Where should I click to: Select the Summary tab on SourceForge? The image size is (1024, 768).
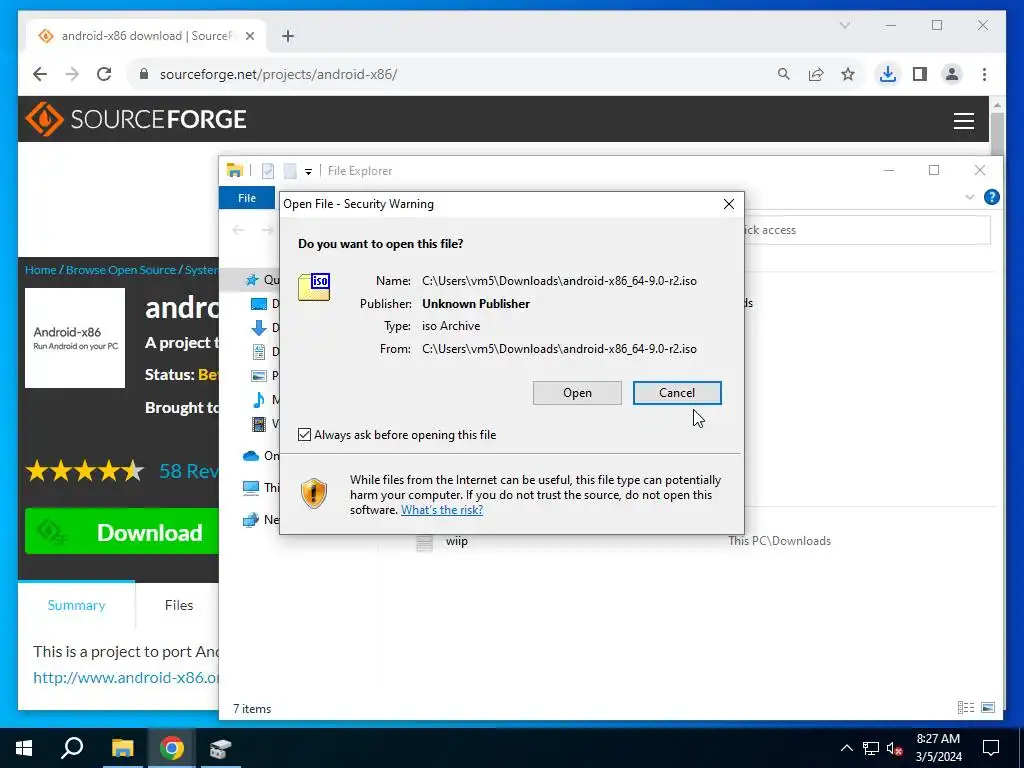pyautogui.click(x=76, y=605)
